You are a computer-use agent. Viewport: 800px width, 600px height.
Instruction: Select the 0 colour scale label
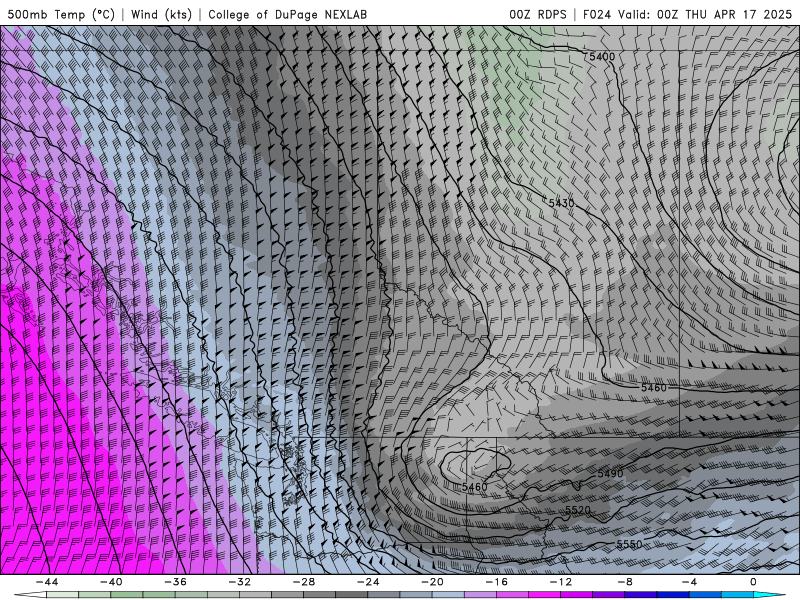pyautogui.click(x=754, y=582)
